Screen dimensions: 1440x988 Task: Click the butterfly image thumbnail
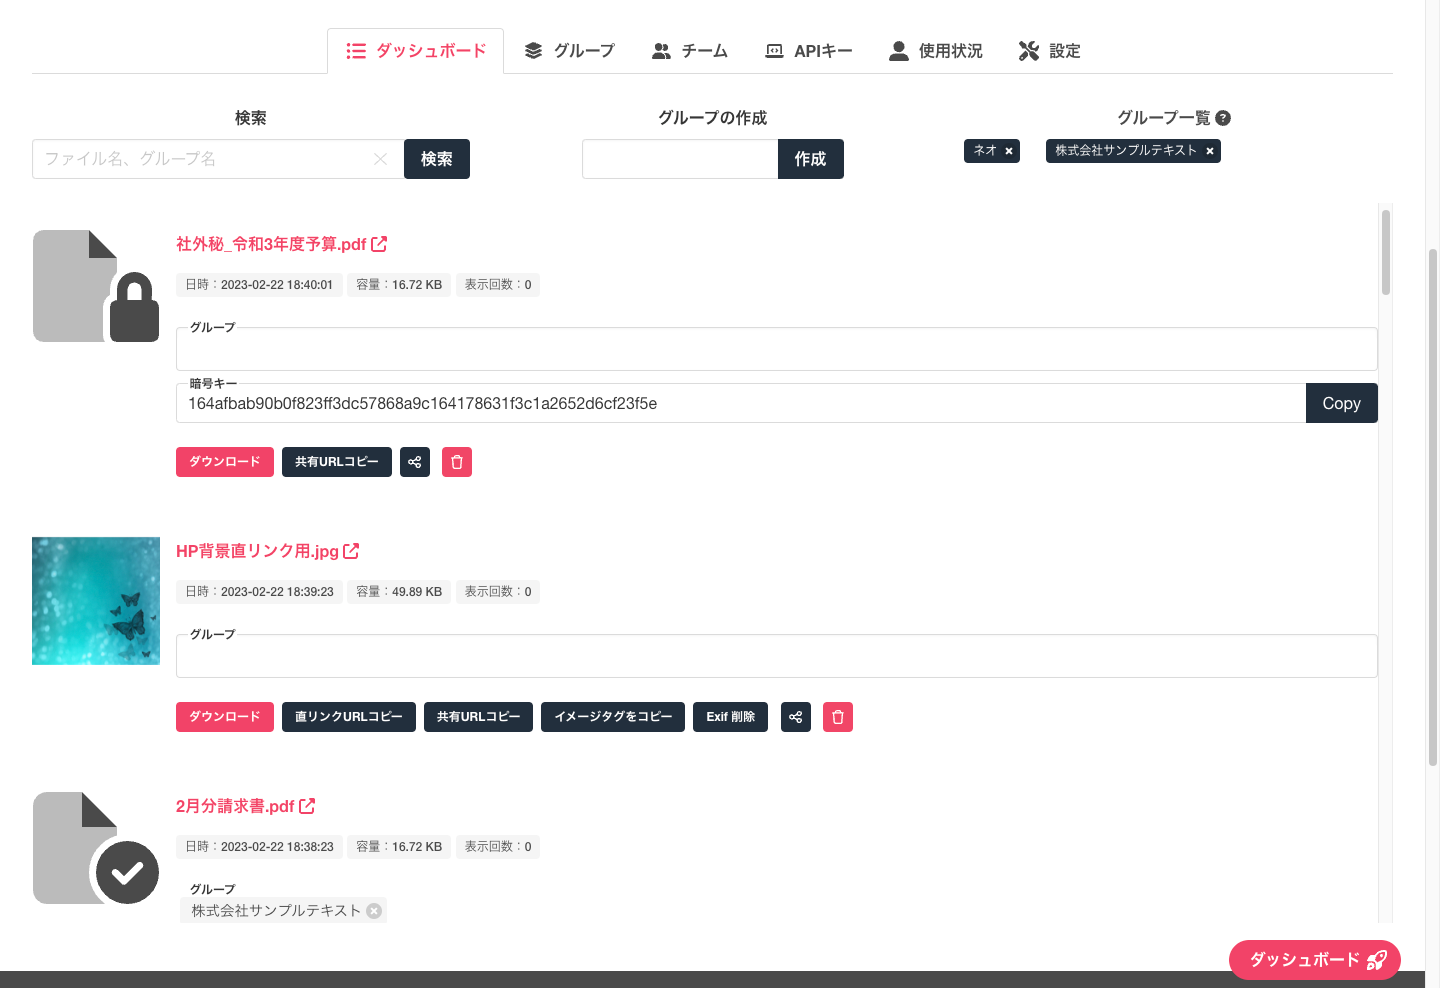96,601
